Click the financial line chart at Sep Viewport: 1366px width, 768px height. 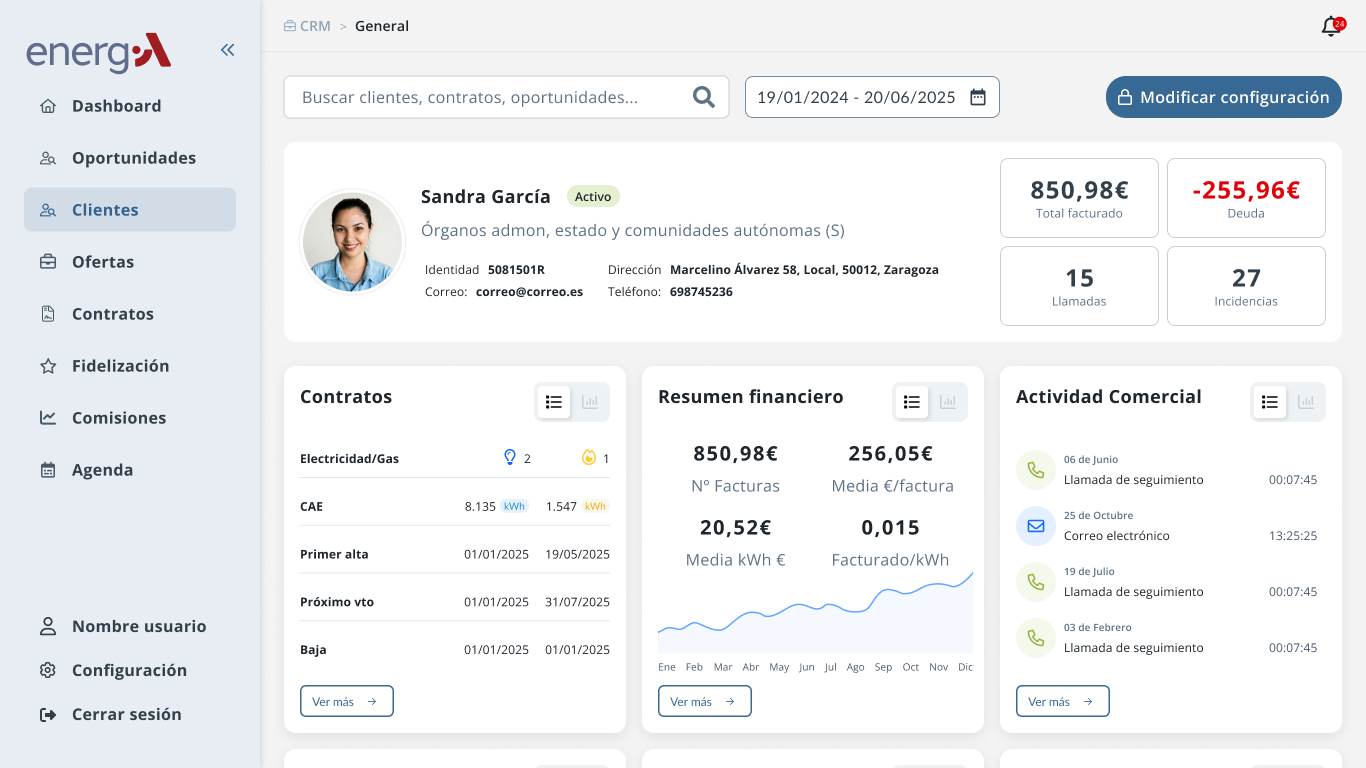coord(883,592)
